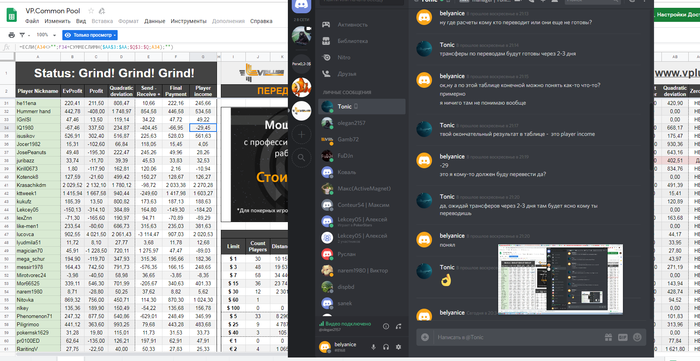Click the Discord search box
This screenshot has width=700, height=361.
click(592, 1)
